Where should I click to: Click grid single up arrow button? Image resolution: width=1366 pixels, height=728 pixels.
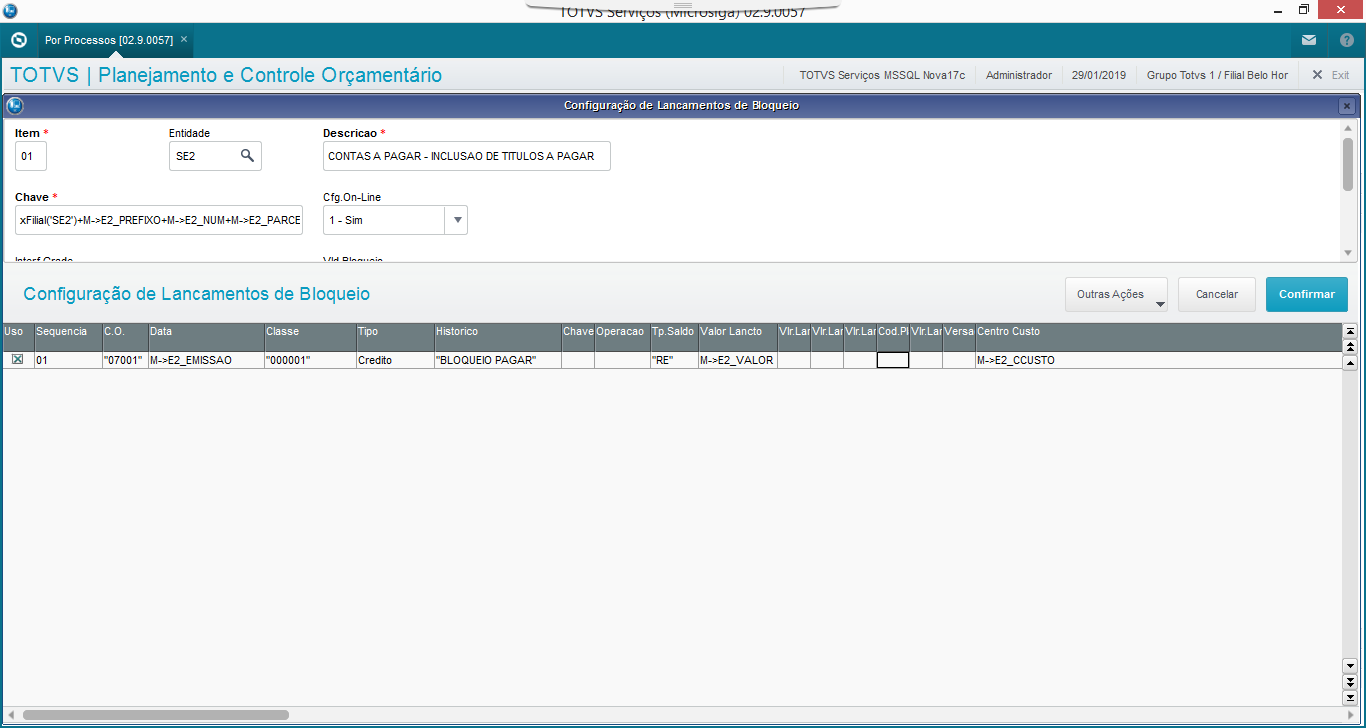tap(1350, 362)
